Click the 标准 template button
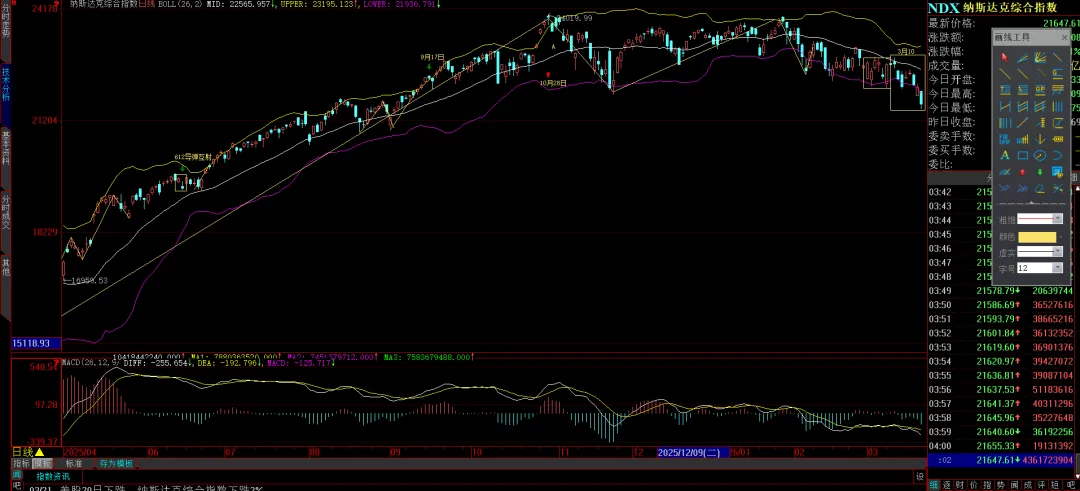The height and width of the screenshot is (491, 1080). pyautogui.click(x=74, y=464)
